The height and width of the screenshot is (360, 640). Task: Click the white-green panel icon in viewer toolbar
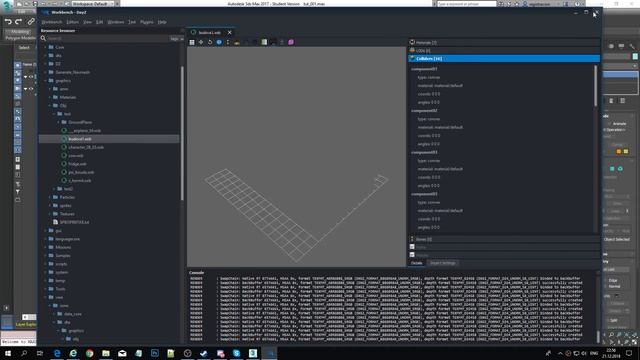point(264,42)
